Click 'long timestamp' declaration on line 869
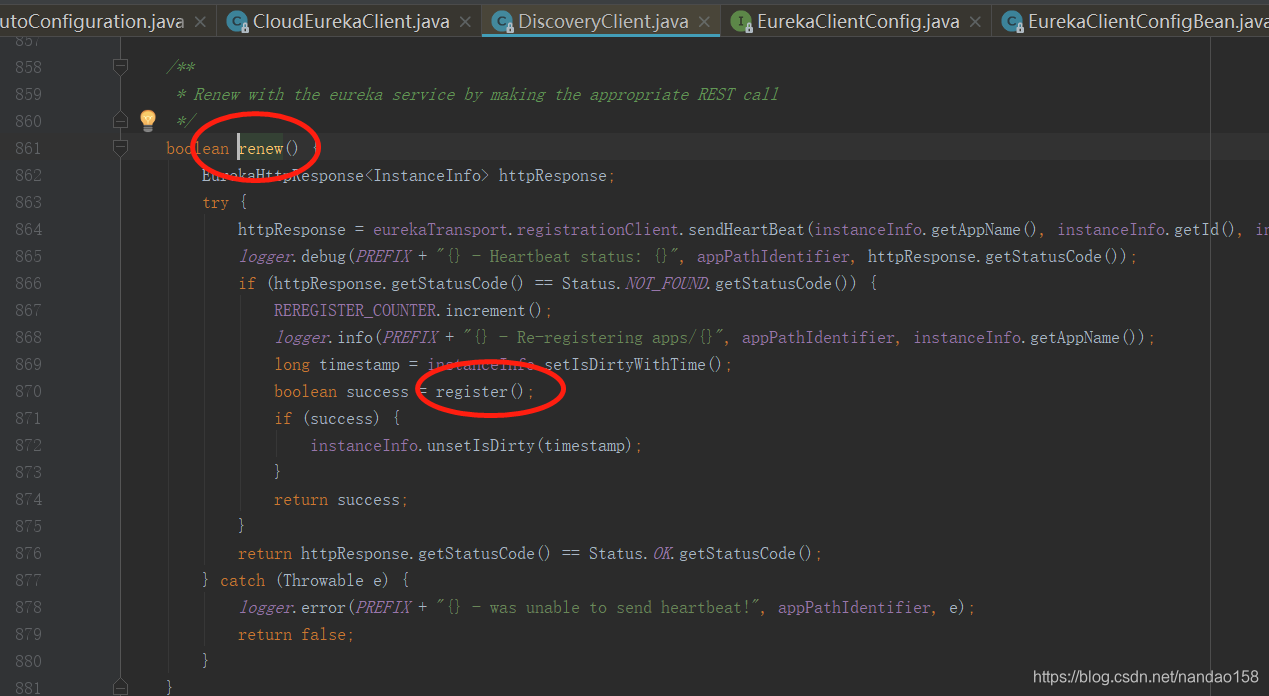The height and width of the screenshot is (696, 1269). (x=337, y=364)
